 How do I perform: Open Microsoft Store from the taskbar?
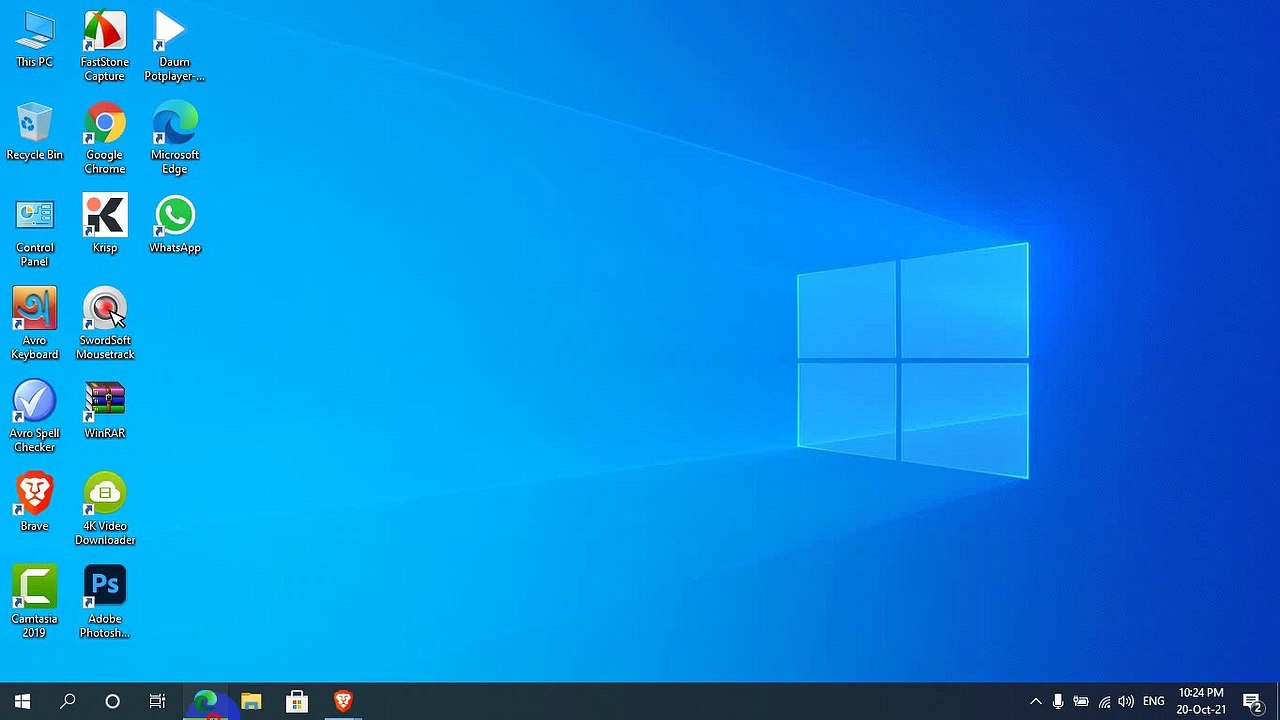297,701
